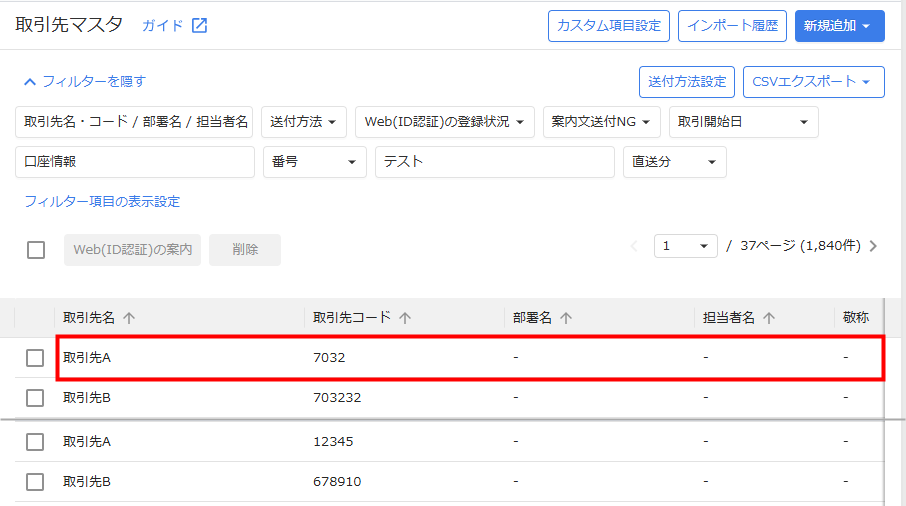Click the 口座情報 filter input field
The image size is (906, 506).
click(x=135, y=162)
